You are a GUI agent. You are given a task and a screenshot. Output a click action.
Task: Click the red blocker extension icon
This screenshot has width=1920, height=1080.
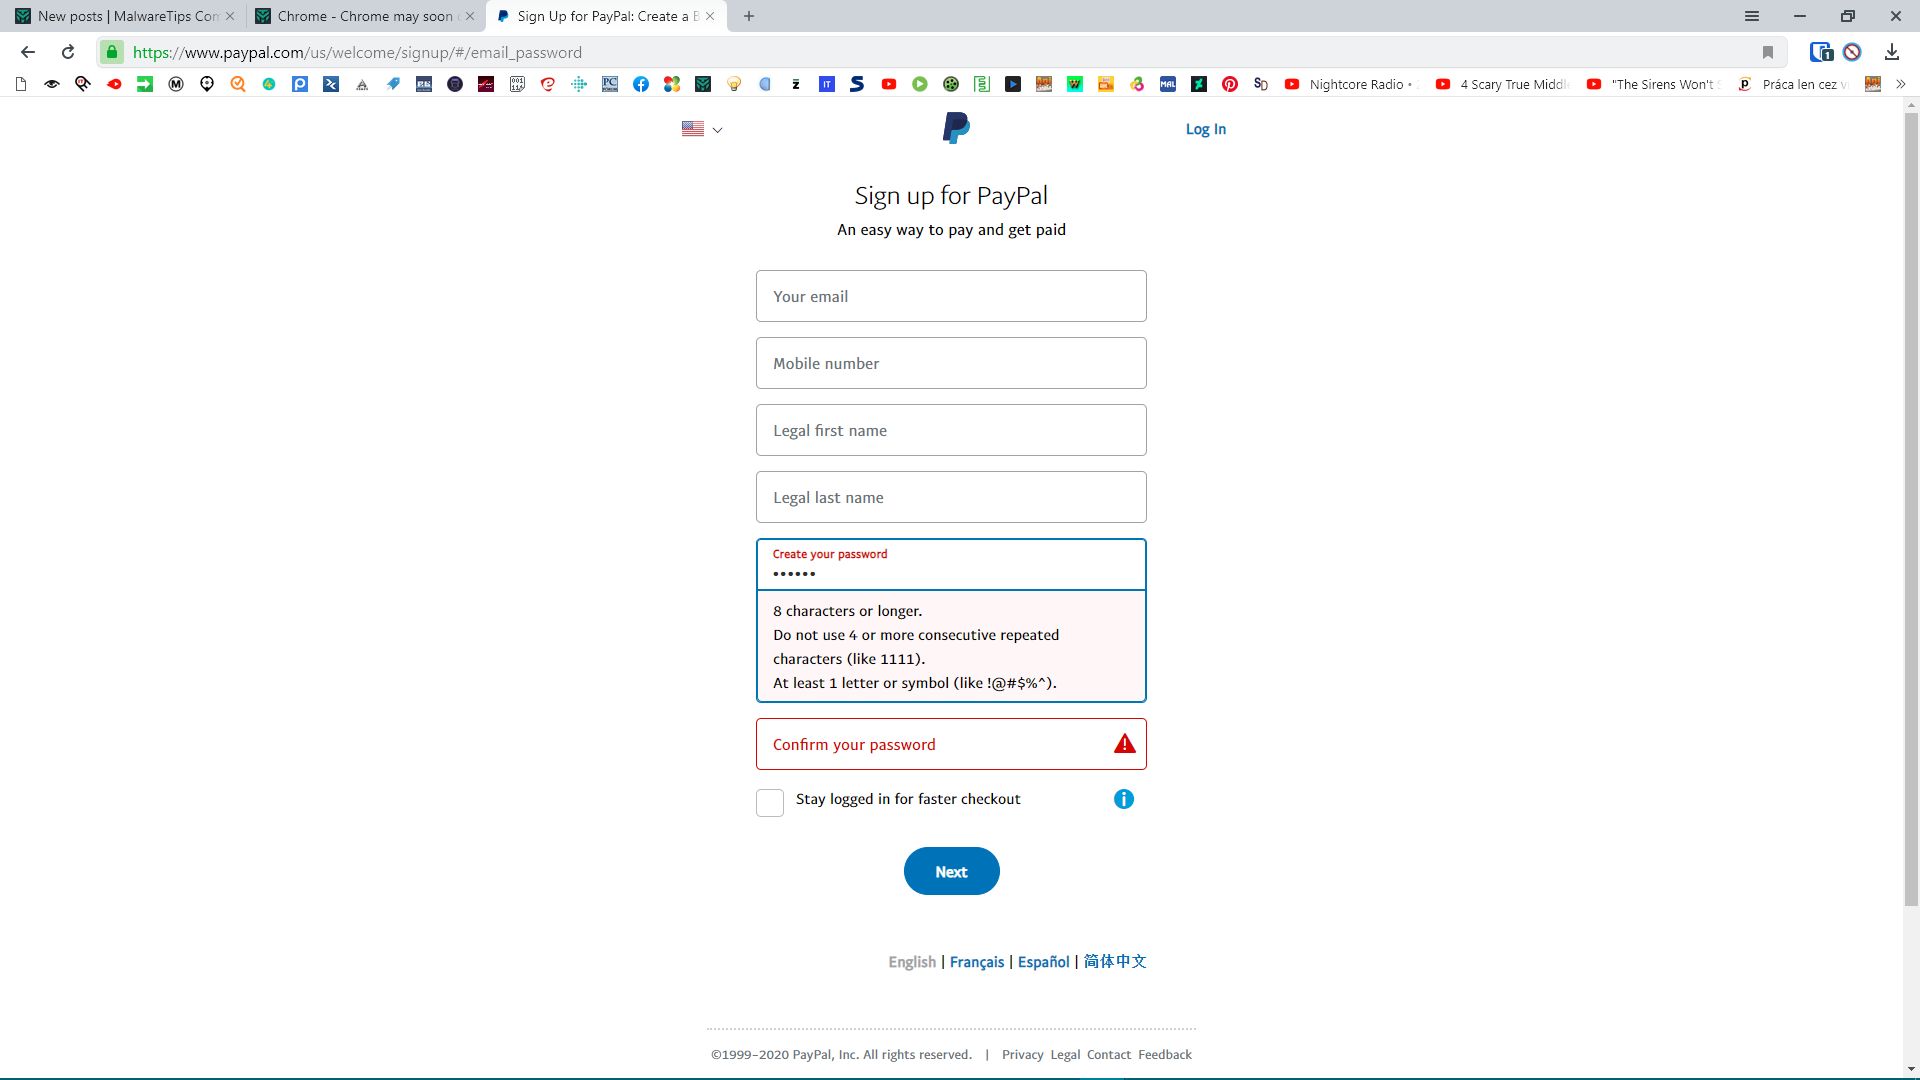point(1852,52)
